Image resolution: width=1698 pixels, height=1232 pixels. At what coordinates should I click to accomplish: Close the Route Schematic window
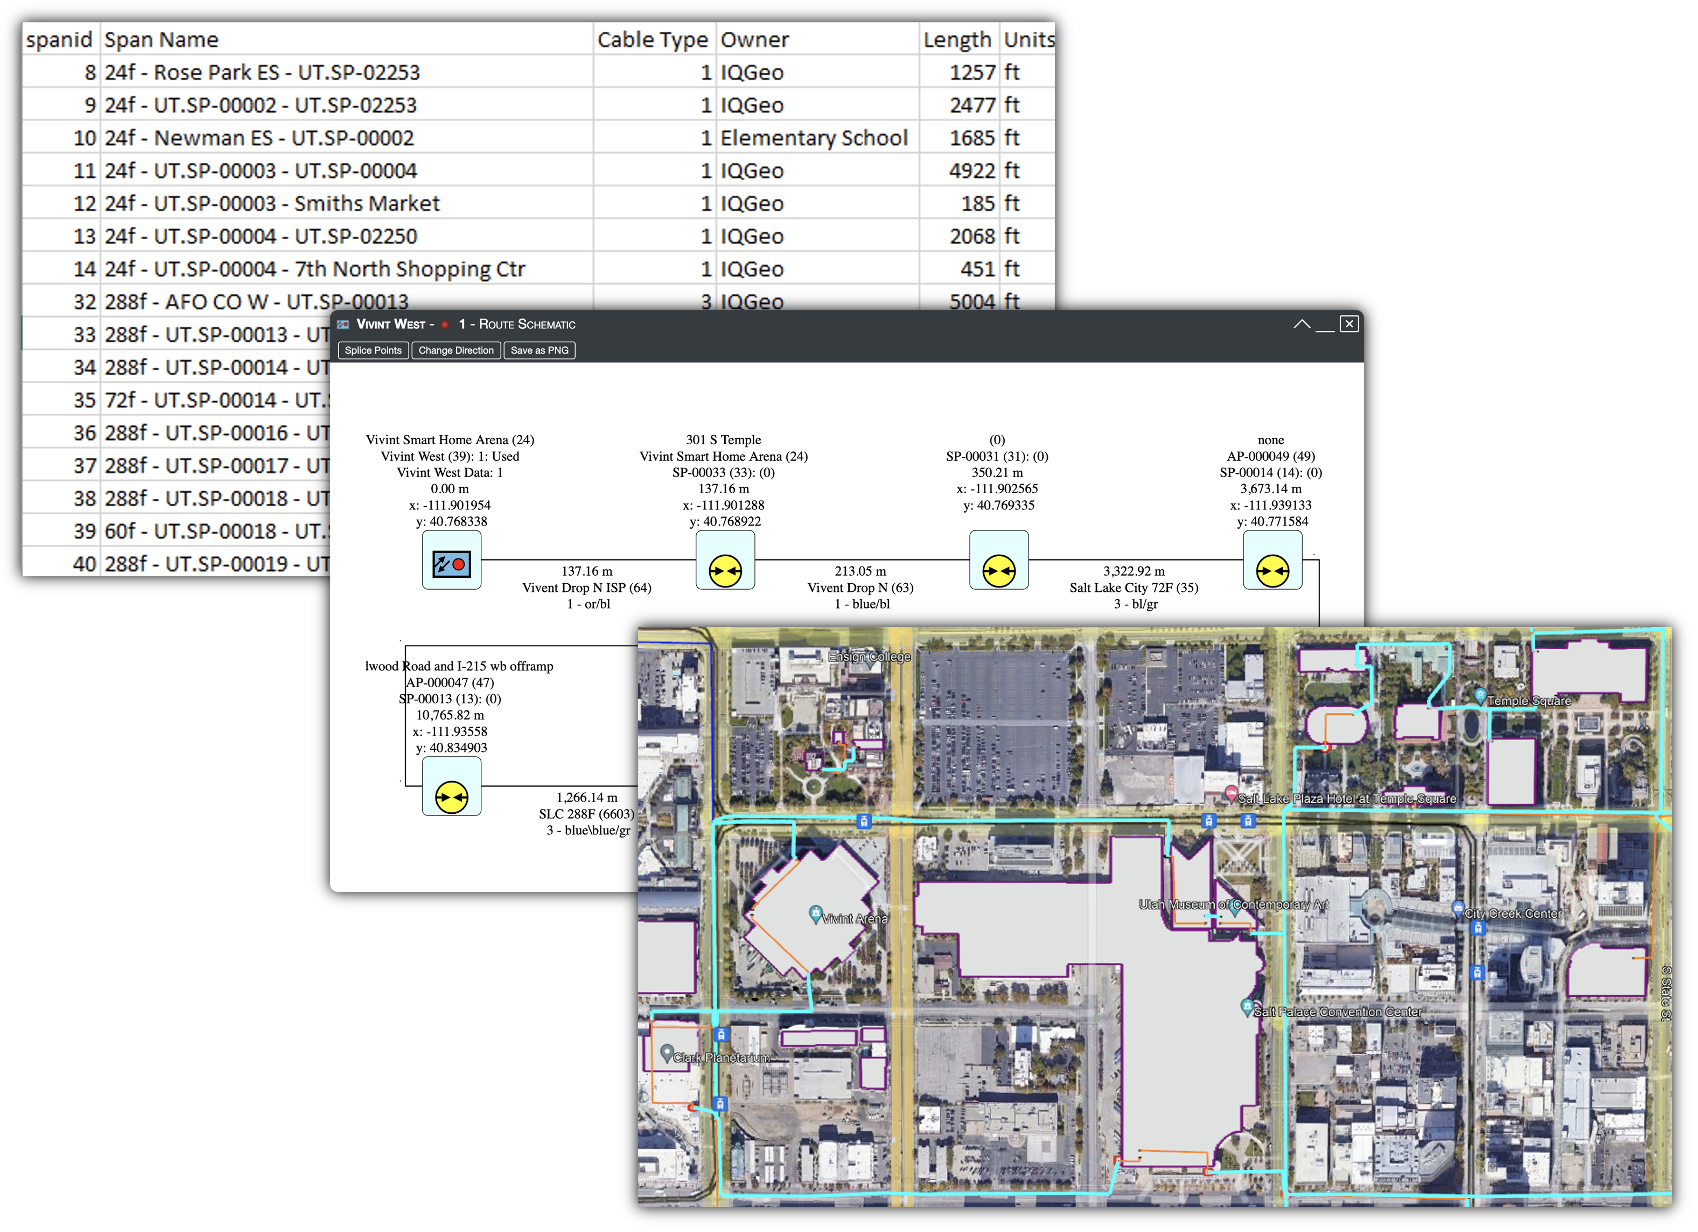(x=1349, y=324)
